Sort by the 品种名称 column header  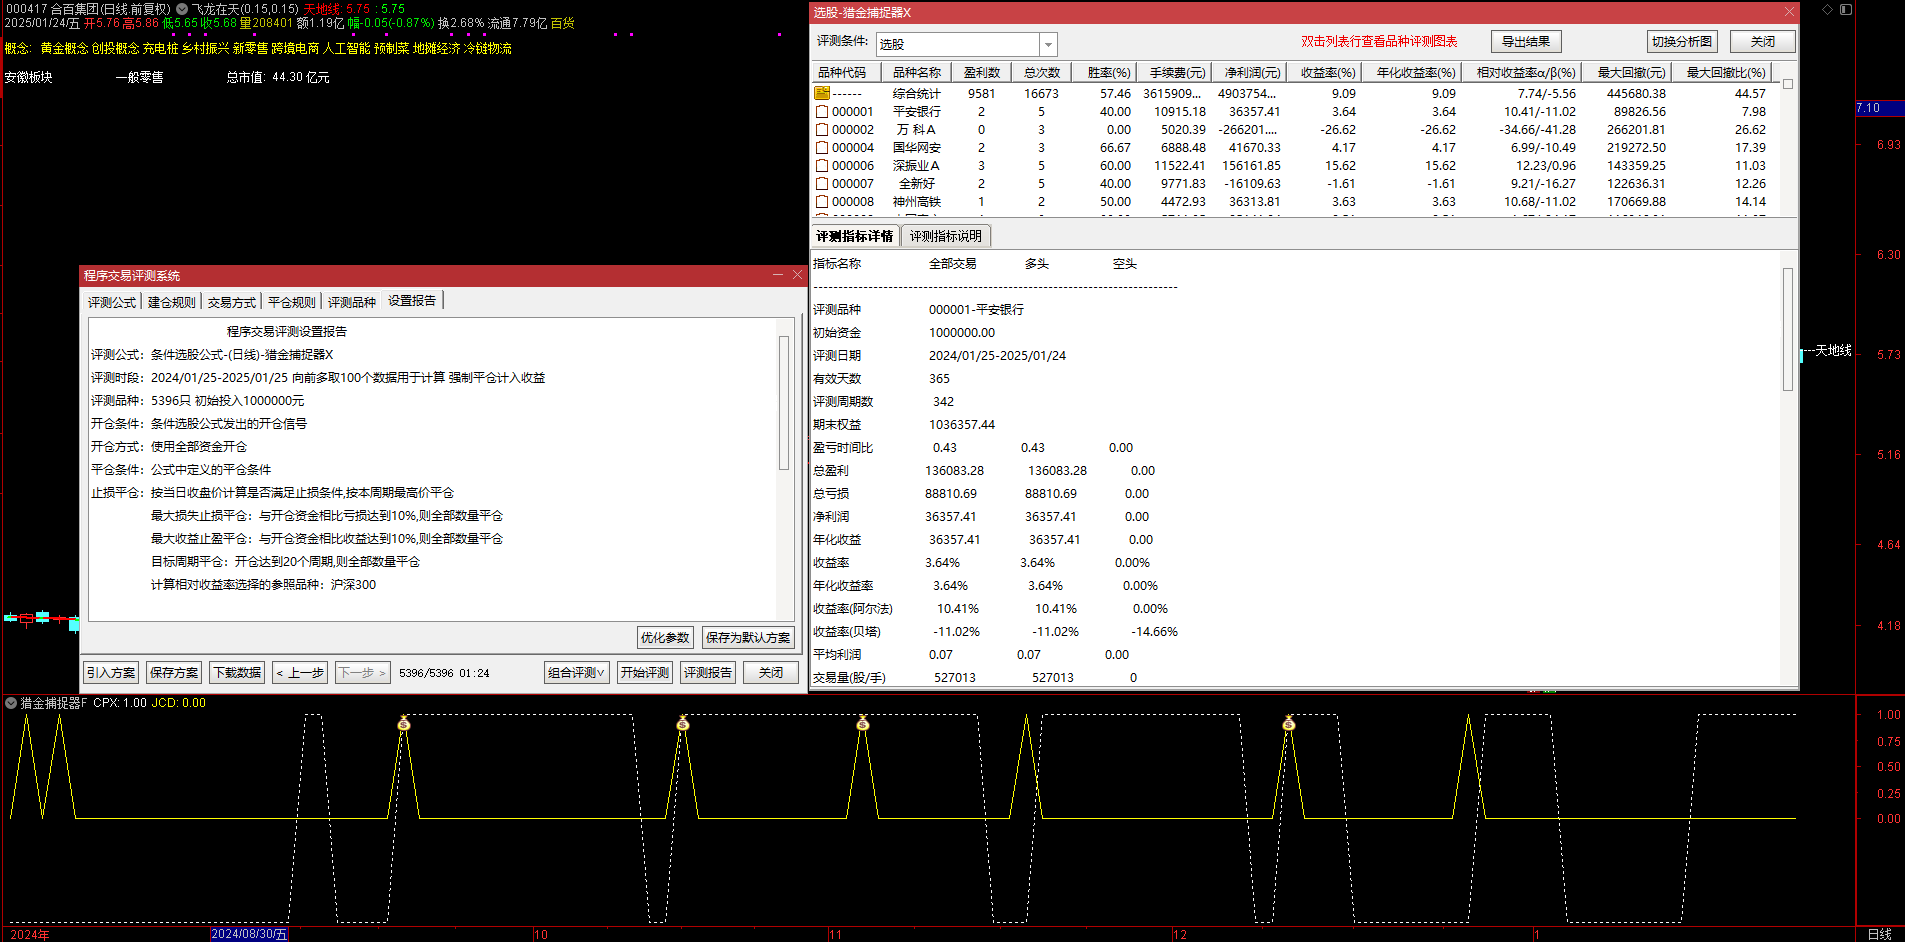tap(916, 73)
